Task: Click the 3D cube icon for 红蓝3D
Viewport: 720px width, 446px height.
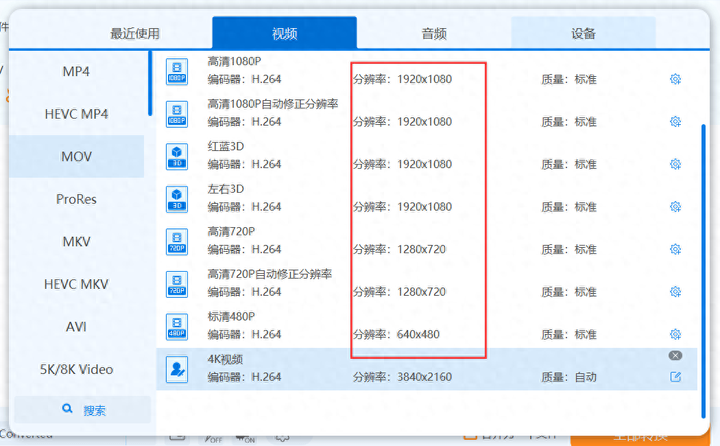Action: click(x=177, y=157)
